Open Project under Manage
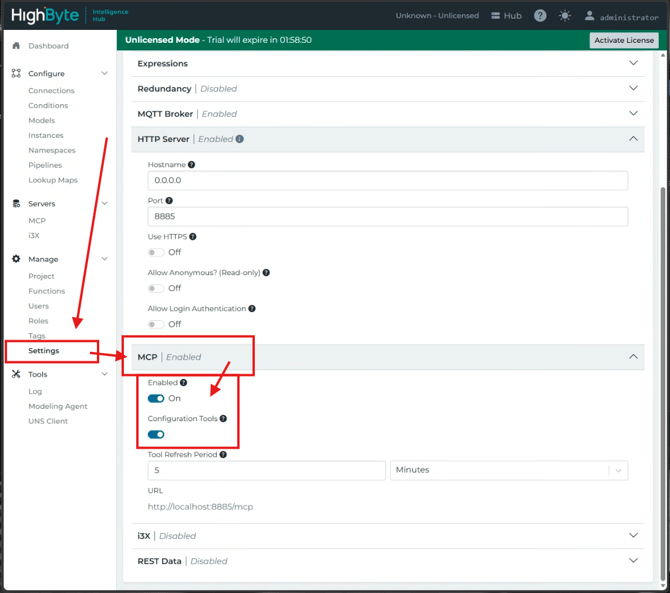The height and width of the screenshot is (593, 670). [41, 276]
